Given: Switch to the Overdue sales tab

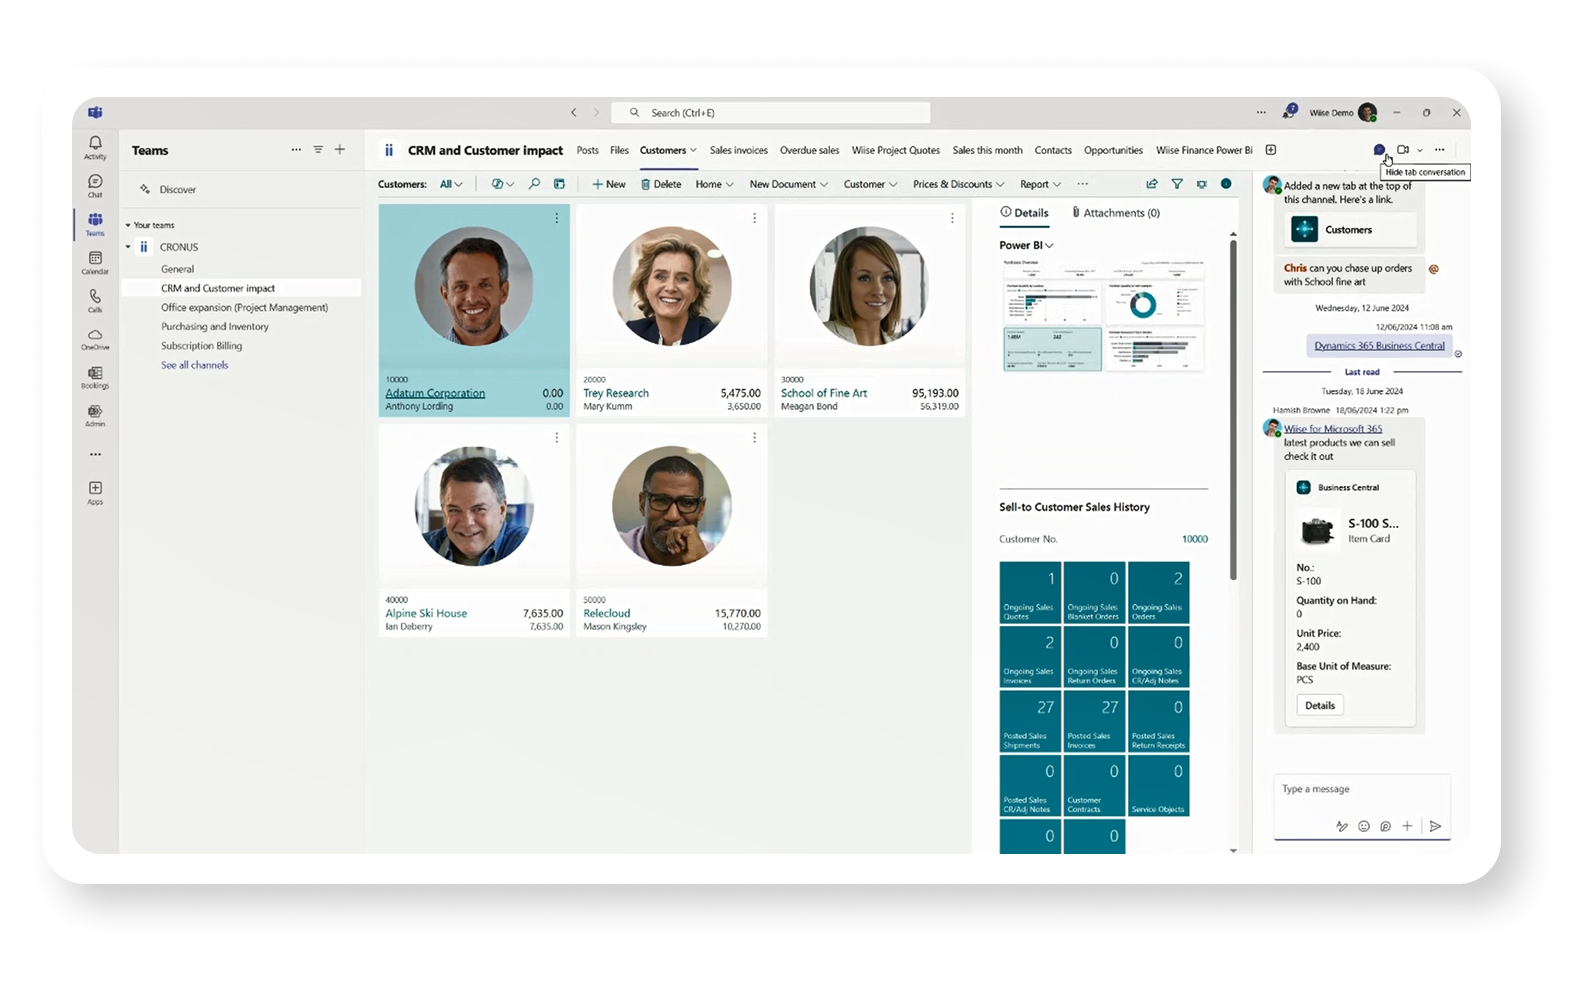Looking at the screenshot, I should pyautogui.click(x=809, y=150).
